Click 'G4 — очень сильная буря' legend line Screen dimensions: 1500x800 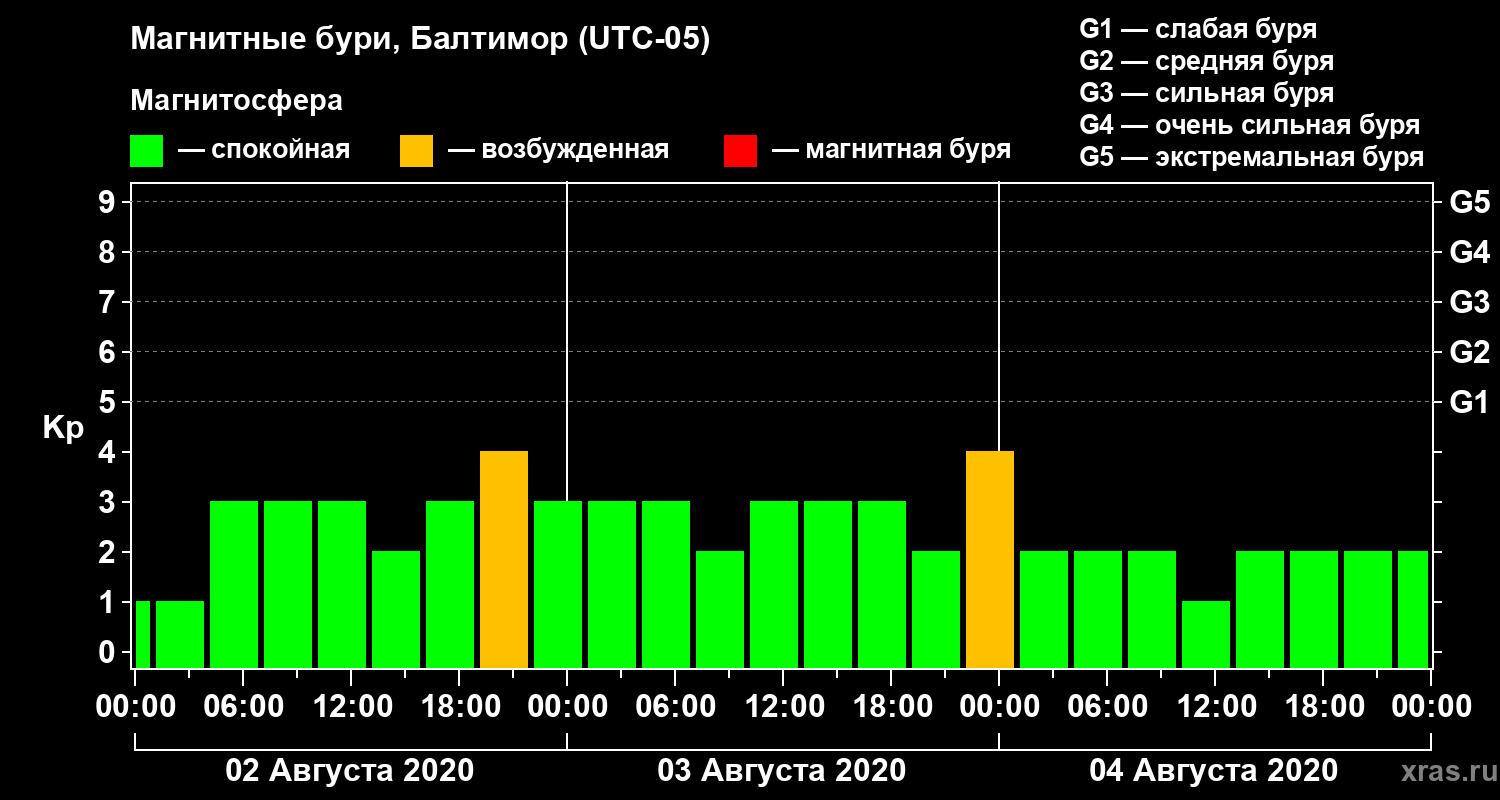point(1249,125)
